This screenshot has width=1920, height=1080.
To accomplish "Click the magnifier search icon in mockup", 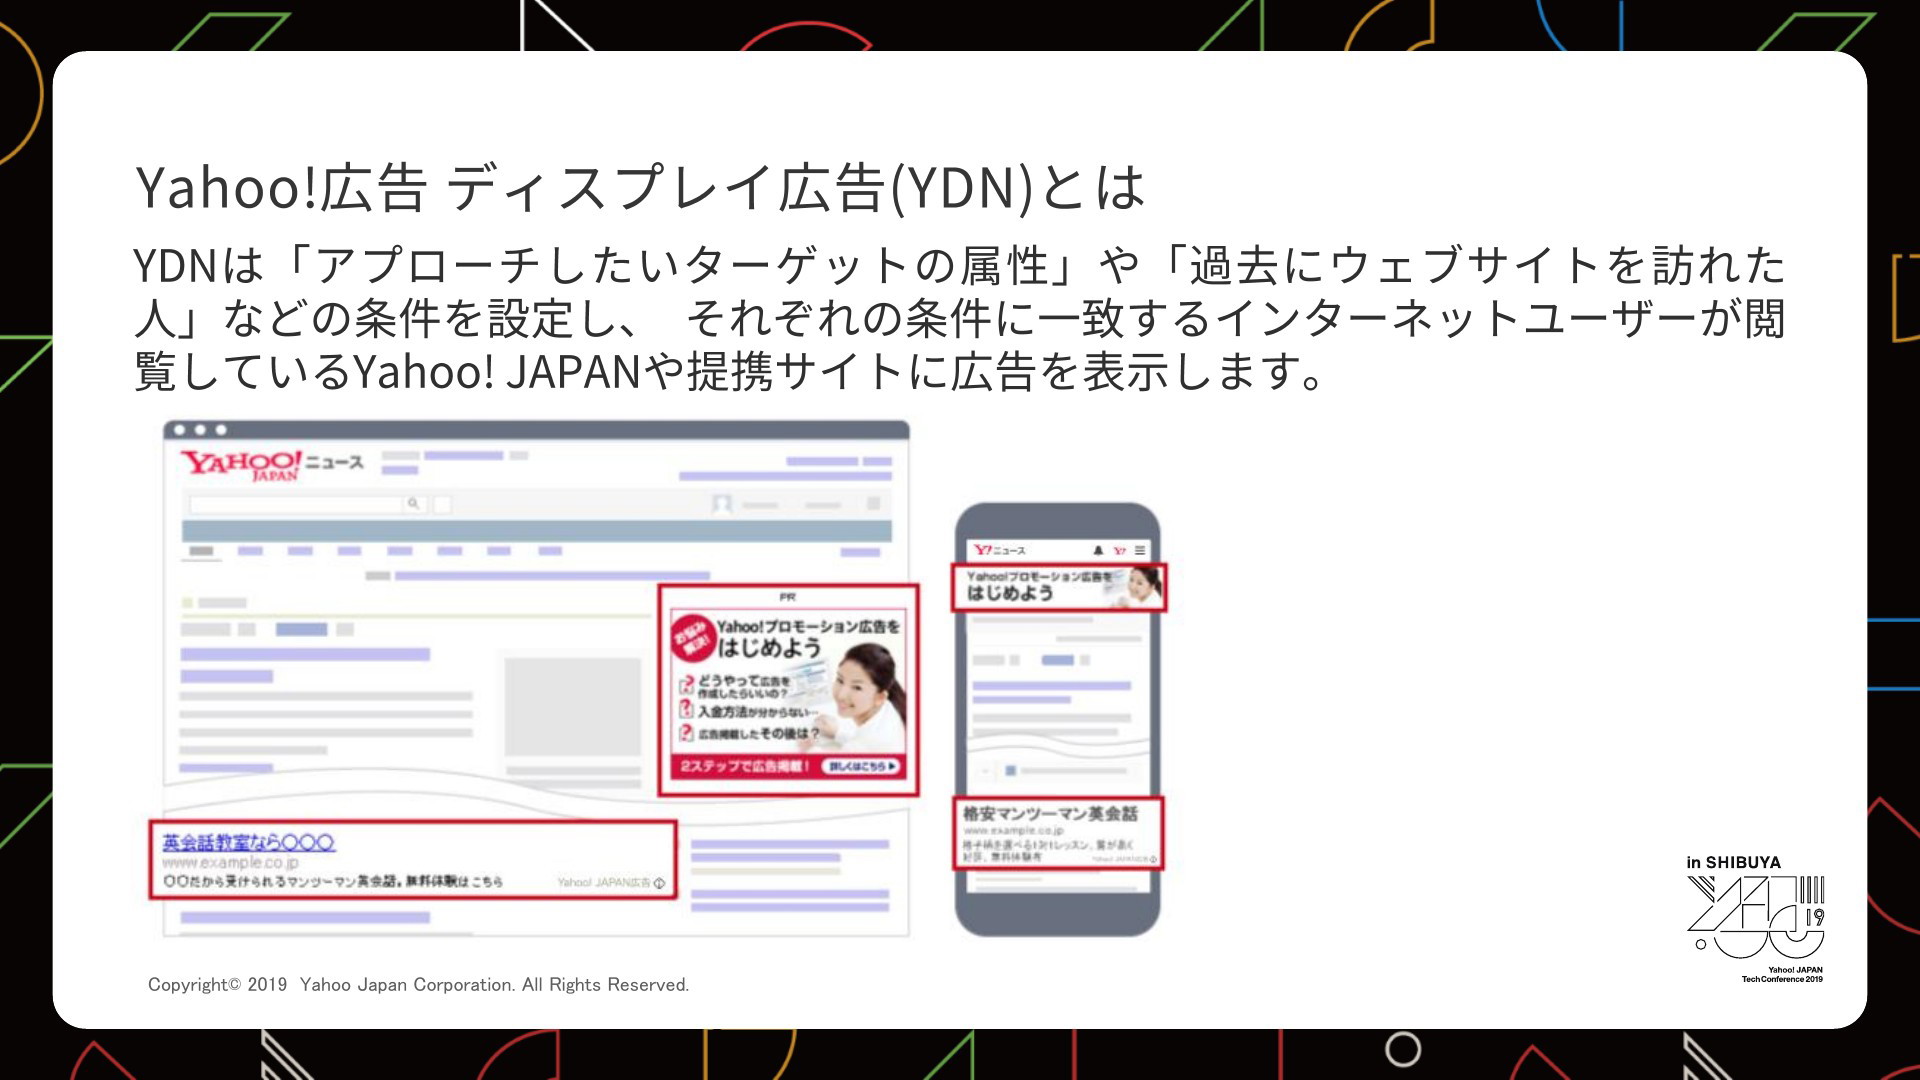I will pos(413,504).
